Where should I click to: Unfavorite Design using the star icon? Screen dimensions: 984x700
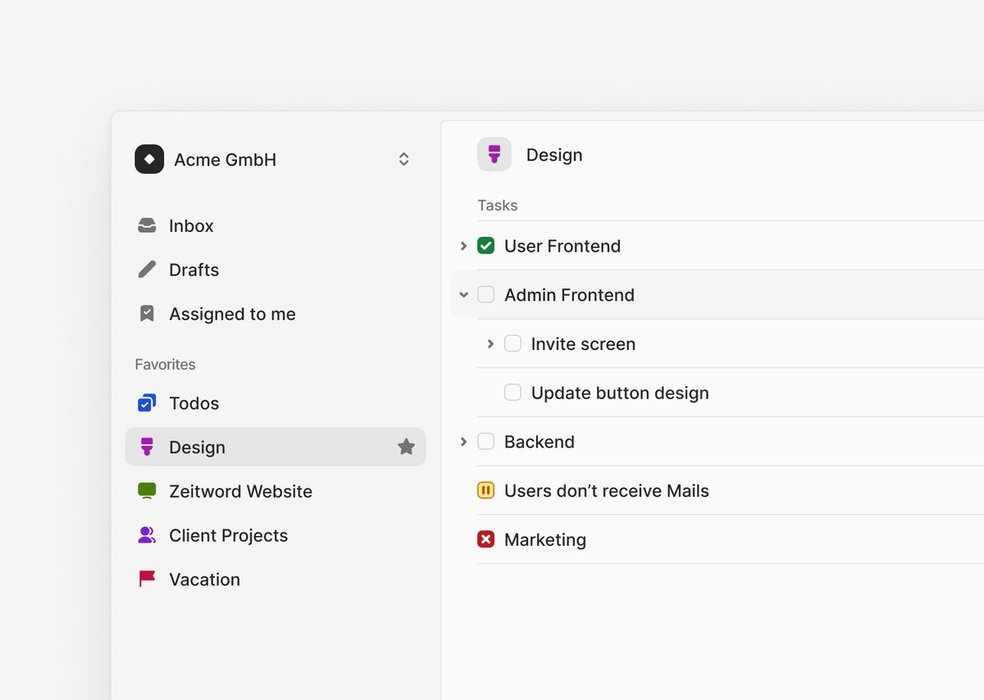click(406, 447)
